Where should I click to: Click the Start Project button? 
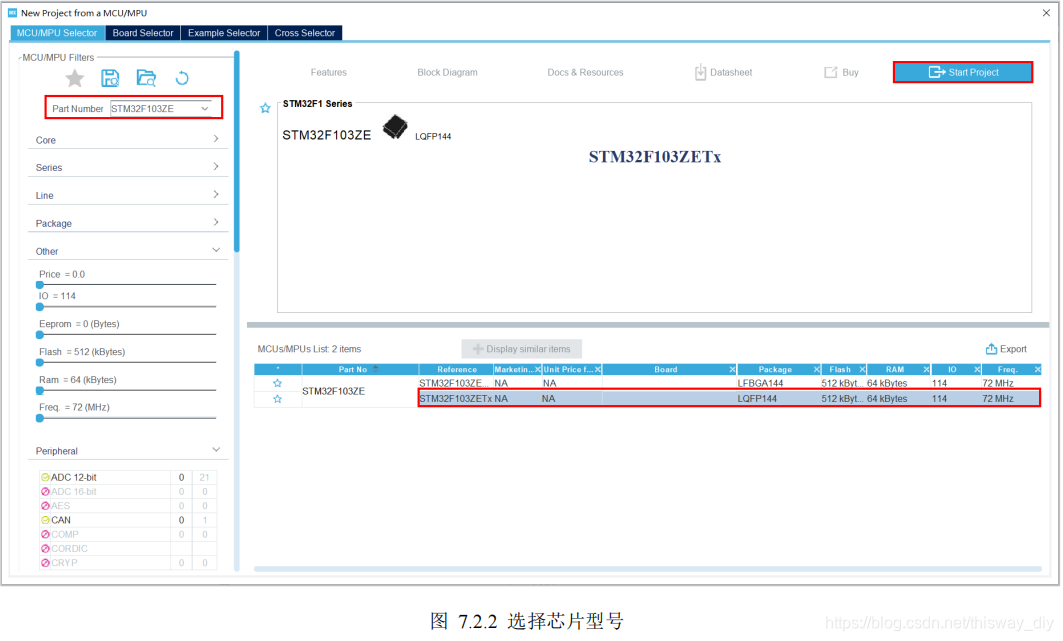963,72
